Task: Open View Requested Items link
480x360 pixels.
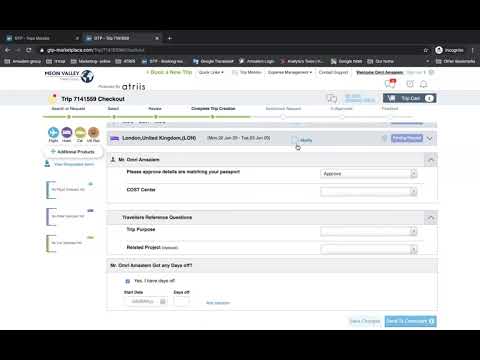Action: (x=74, y=164)
